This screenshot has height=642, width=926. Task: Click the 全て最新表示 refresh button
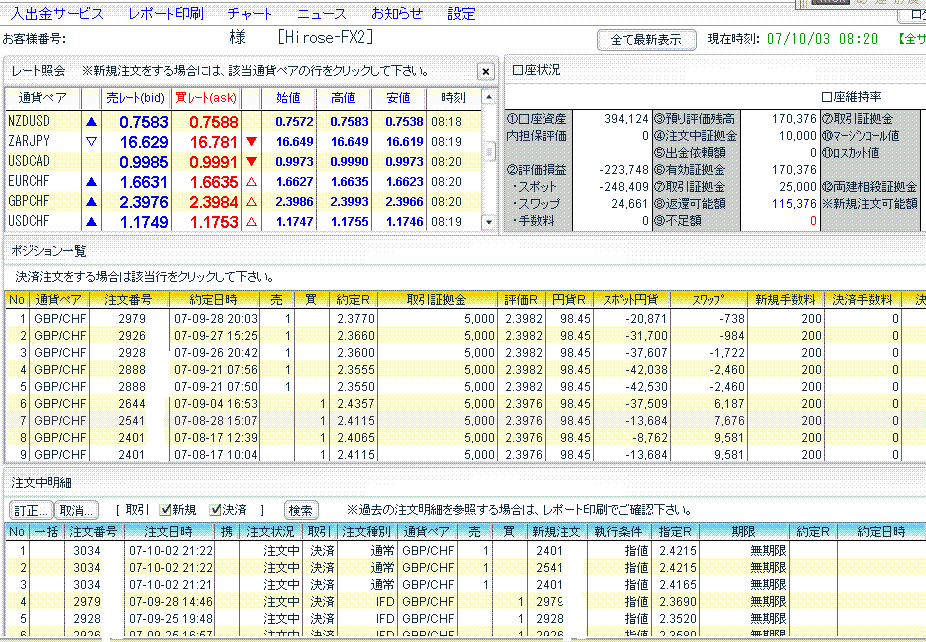pos(646,40)
